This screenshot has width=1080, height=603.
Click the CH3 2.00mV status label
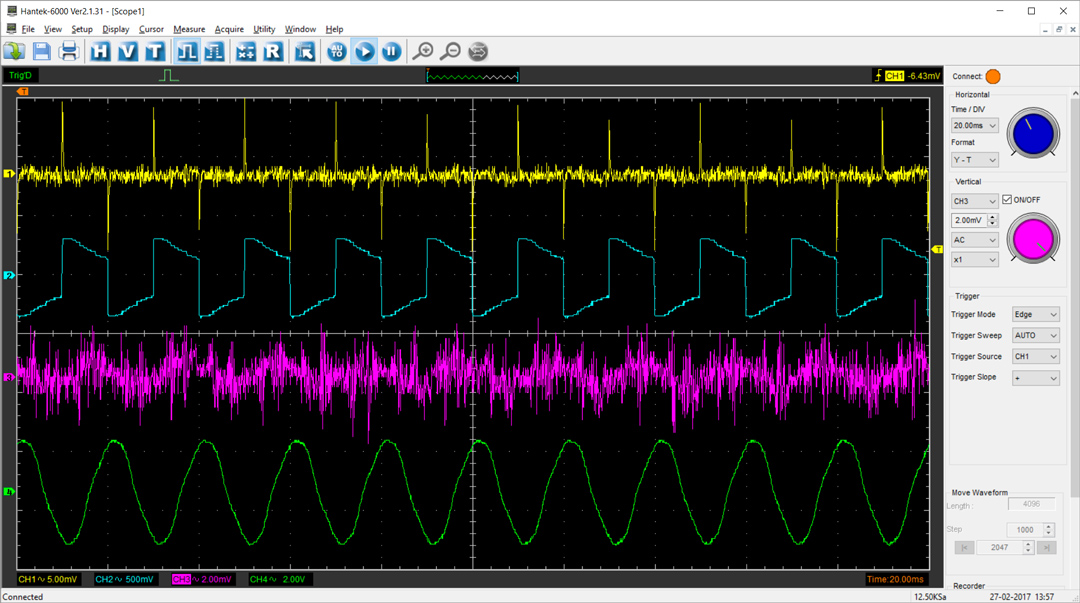[x=204, y=579]
